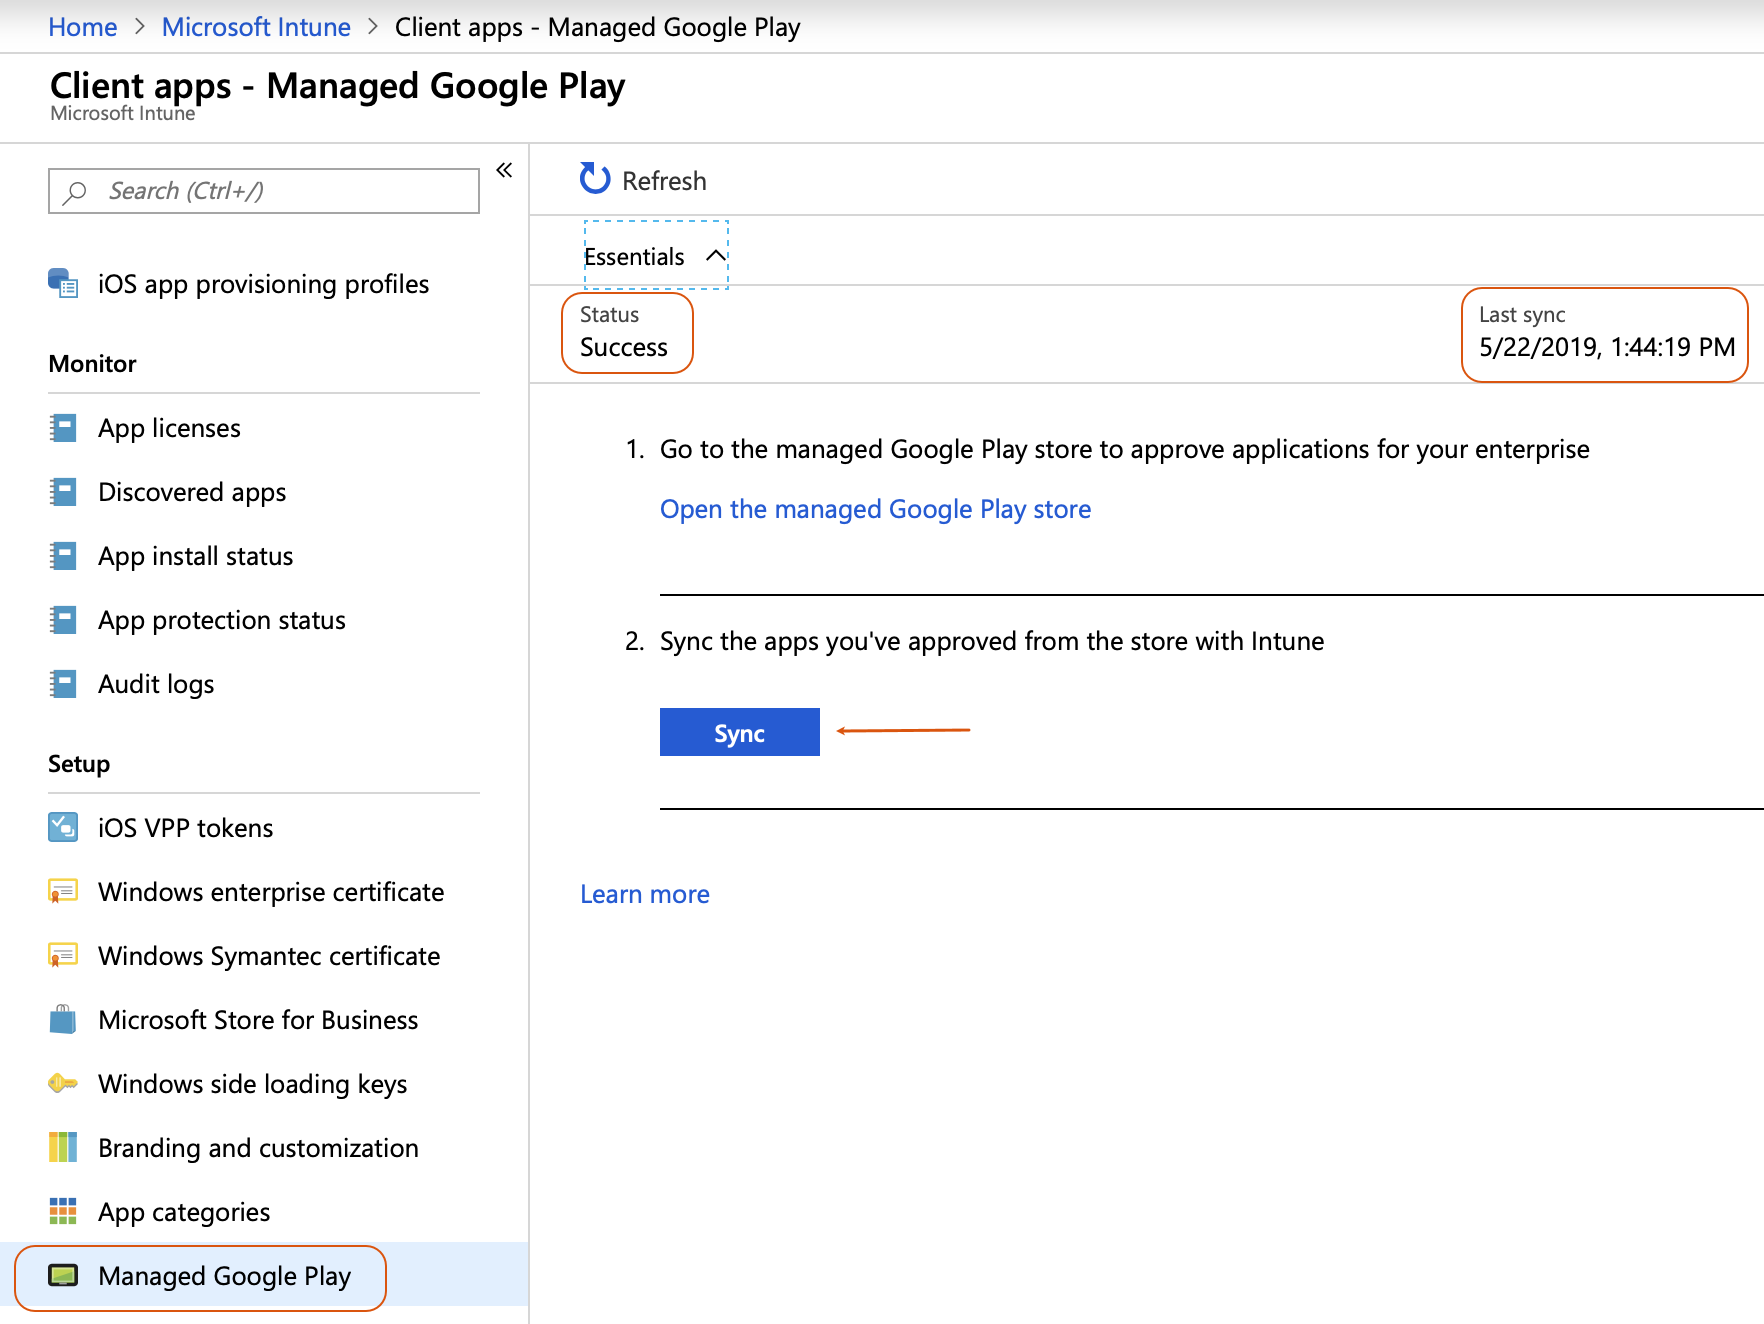Screen dimensions: 1764x1324
Task: Click the Learn more link
Action: (x=645, y=894)
